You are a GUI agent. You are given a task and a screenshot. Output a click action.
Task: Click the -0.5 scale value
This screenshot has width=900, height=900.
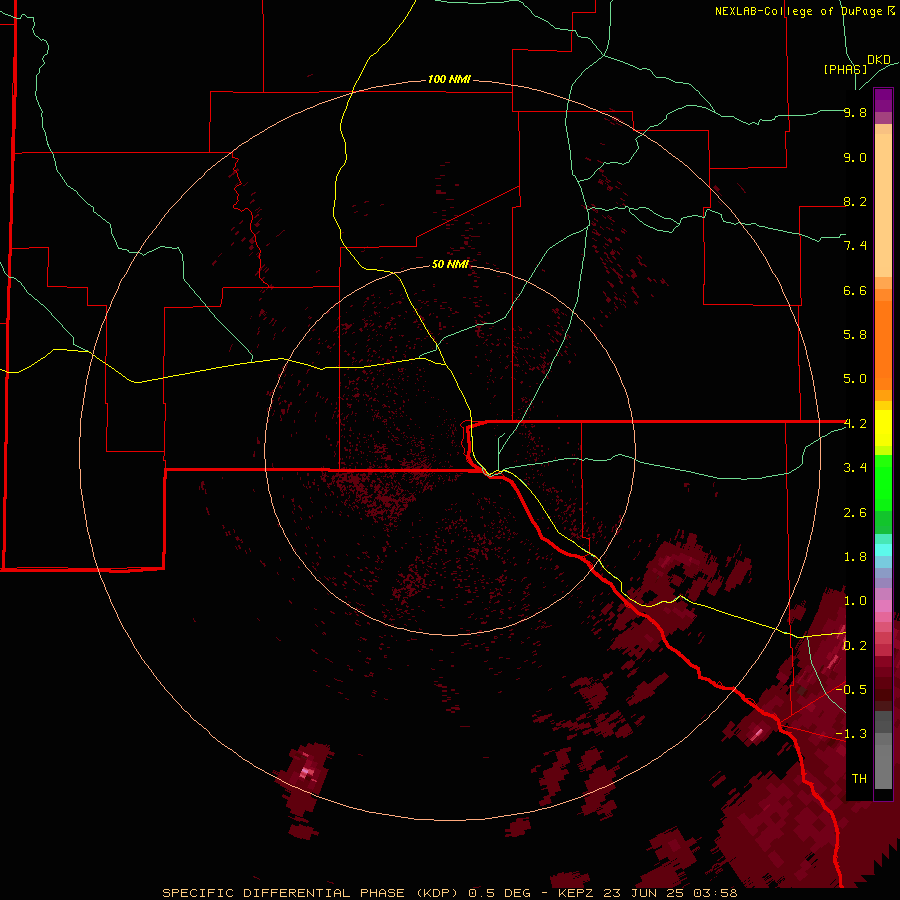pyautogui.click(x=851, y=690)
